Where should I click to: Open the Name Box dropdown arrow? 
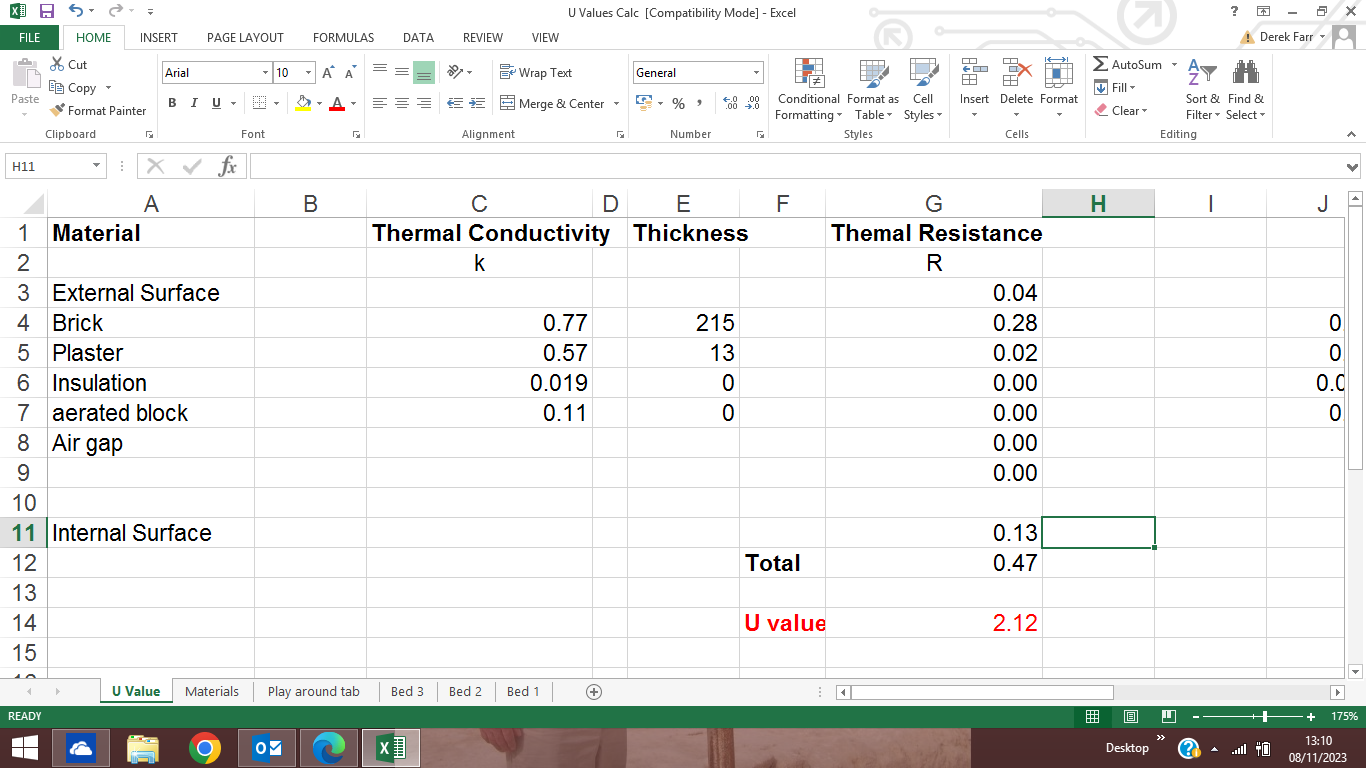(x=96, y=167)
